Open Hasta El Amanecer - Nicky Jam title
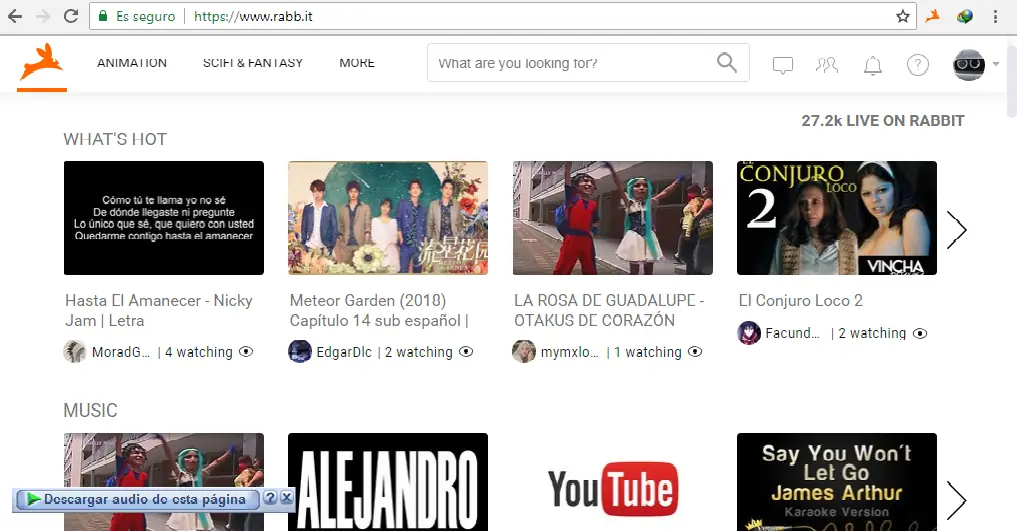 pyautogui.click(x=159, y=311)
